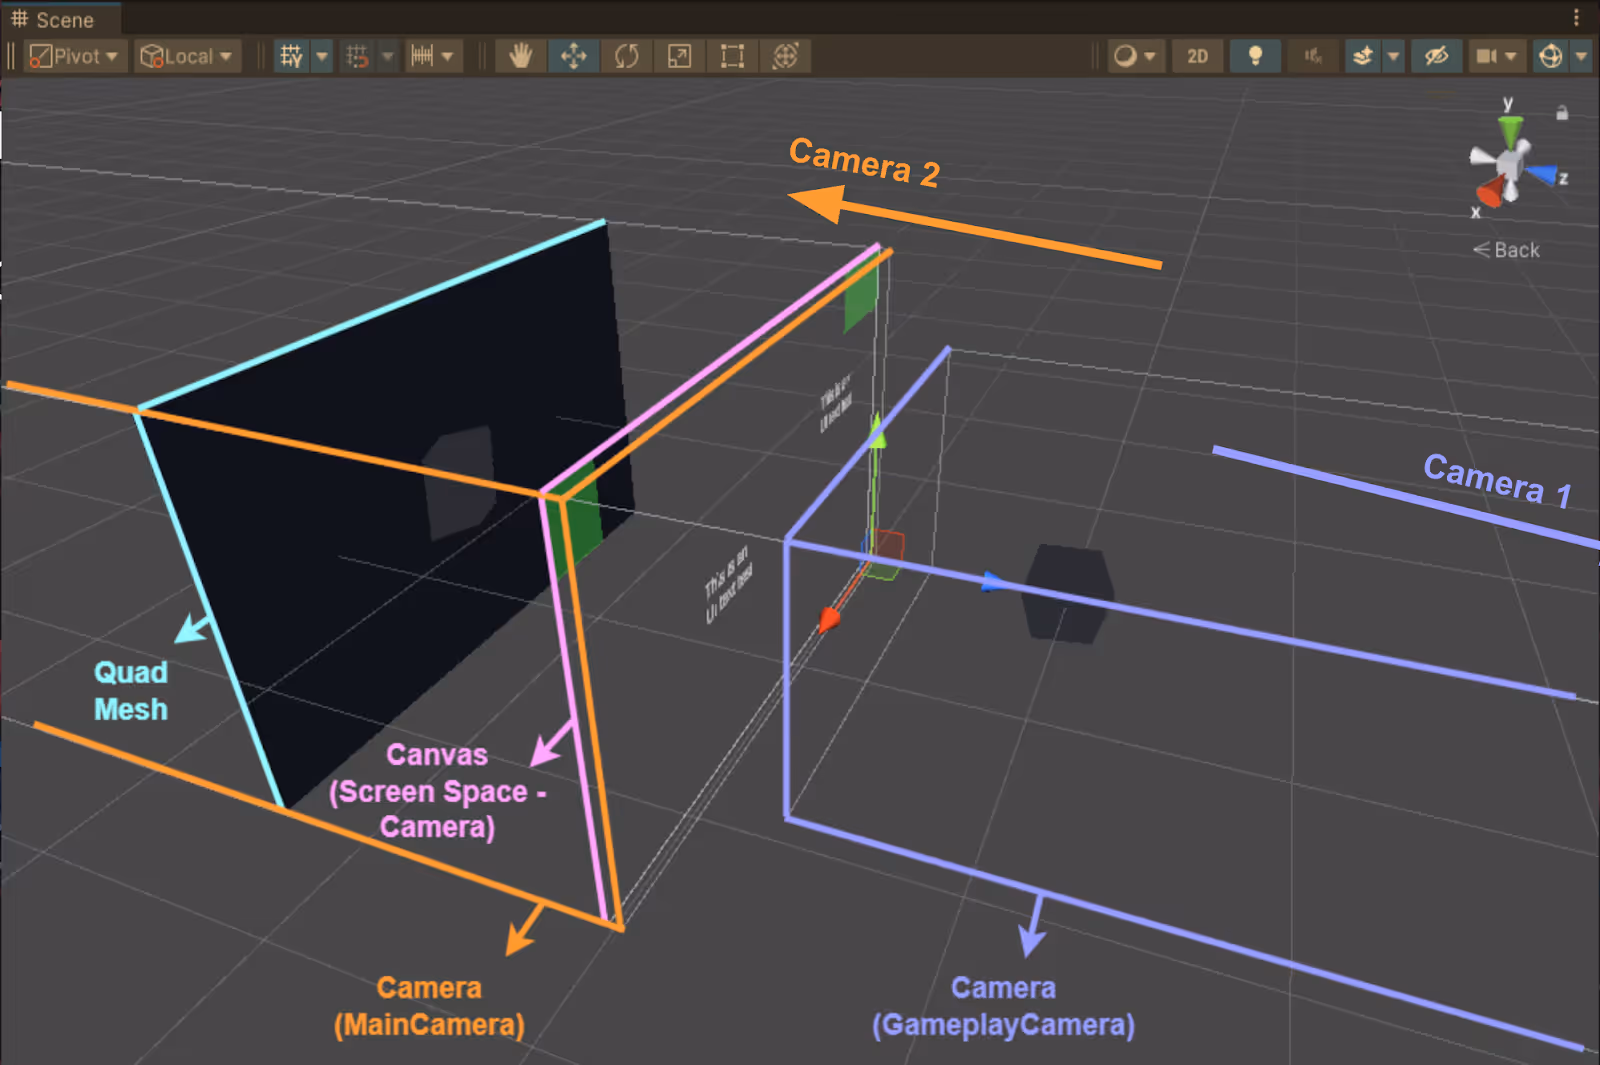
Task: Select the Rect transform tool
Action: tap(732, 56)
